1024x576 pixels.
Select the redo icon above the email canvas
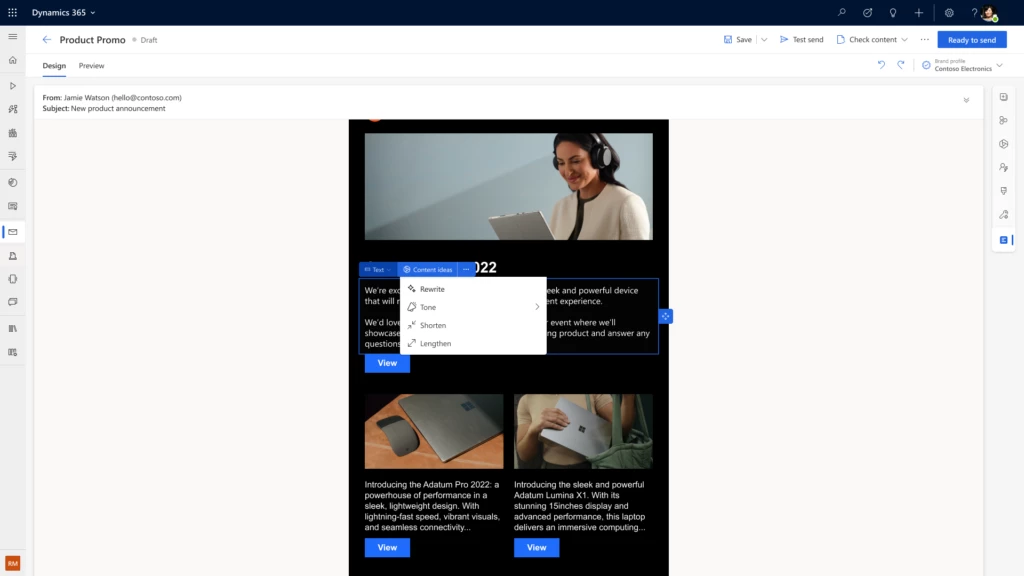click(901, 64)
